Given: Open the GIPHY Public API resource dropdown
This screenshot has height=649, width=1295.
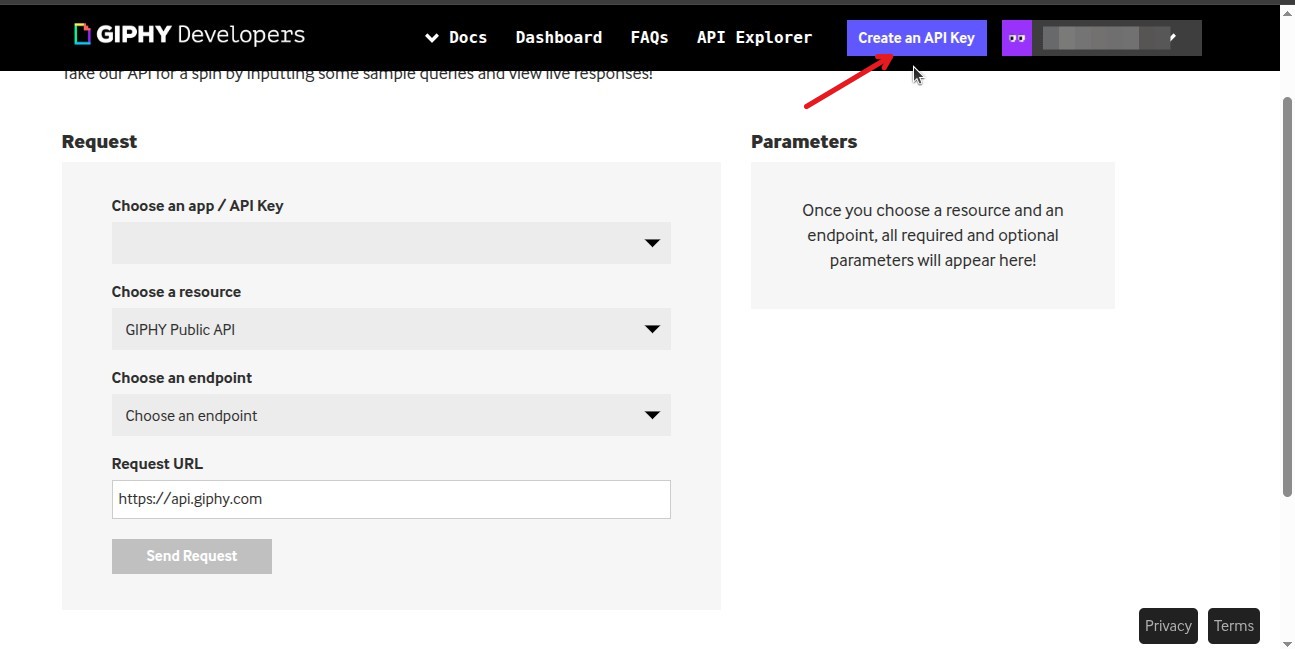Looking at the screenshot, I should point(390,329).
